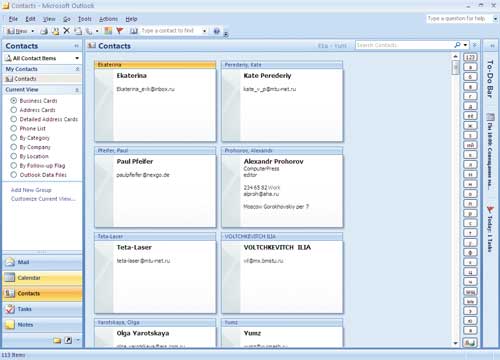Collapse the My Contacts group
The image size is (500, 360).
pyautogui.click(x=77, y=69)
